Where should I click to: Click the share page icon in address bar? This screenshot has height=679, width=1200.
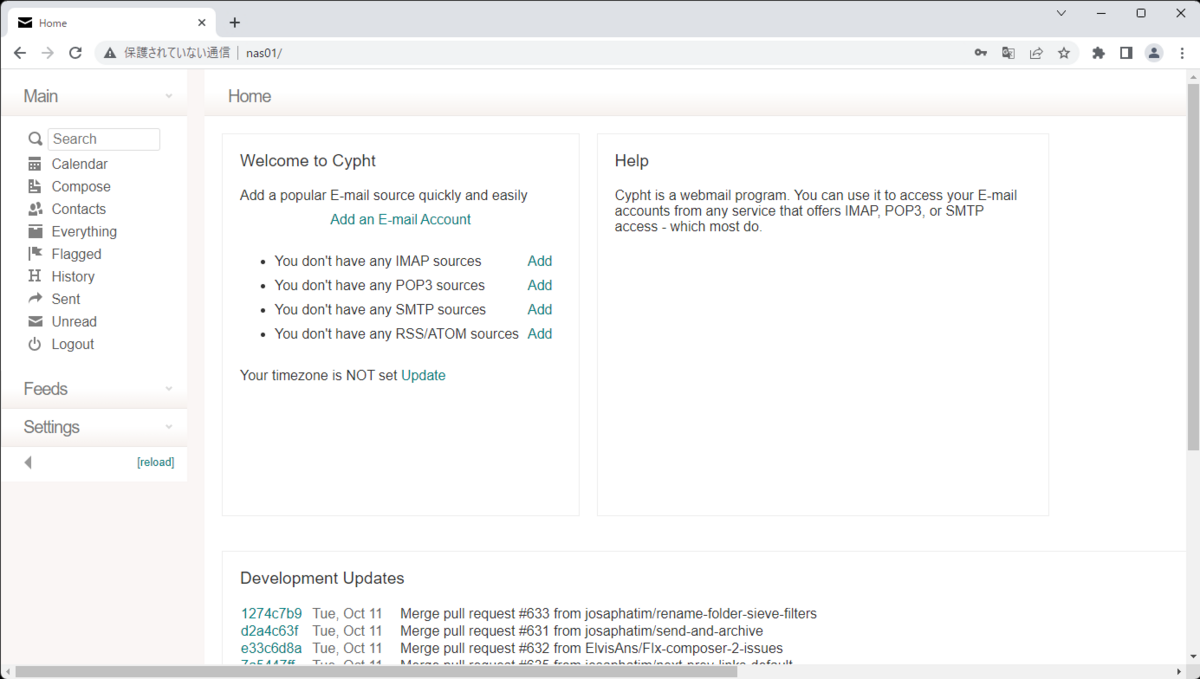pos(1036,53)
